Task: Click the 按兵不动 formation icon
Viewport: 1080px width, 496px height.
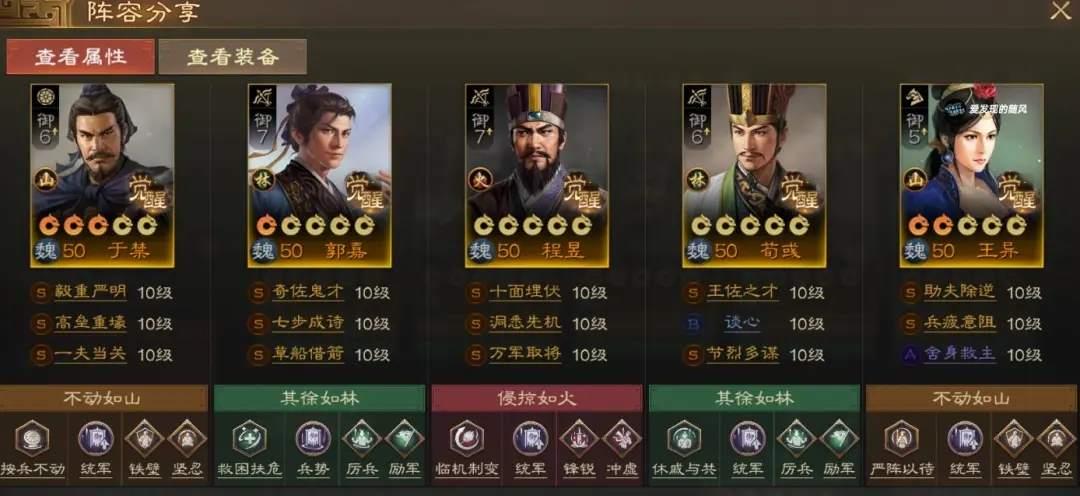Action: tap(32, 439)
